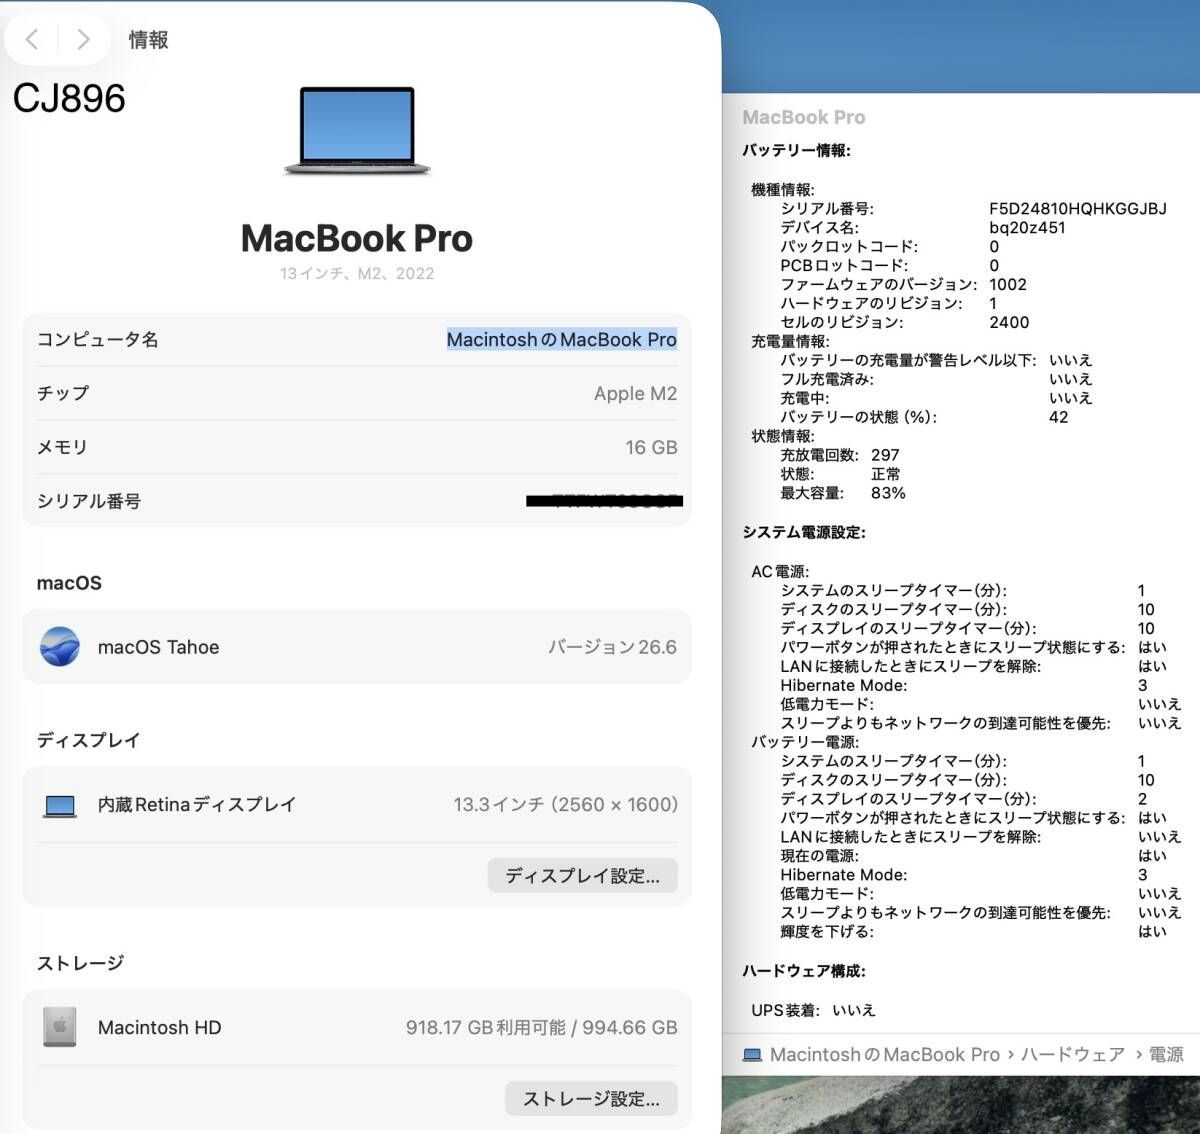Image resolution: width=1200 pixels, height=1134 pixels.
Task: Click 電源 in the path bar
Action: tap(1166, 1055)
